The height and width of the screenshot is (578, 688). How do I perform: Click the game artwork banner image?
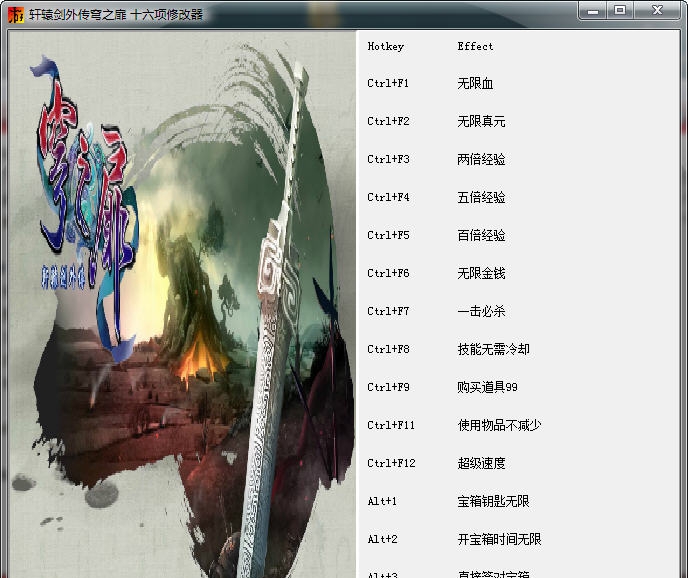coord(182,304)
